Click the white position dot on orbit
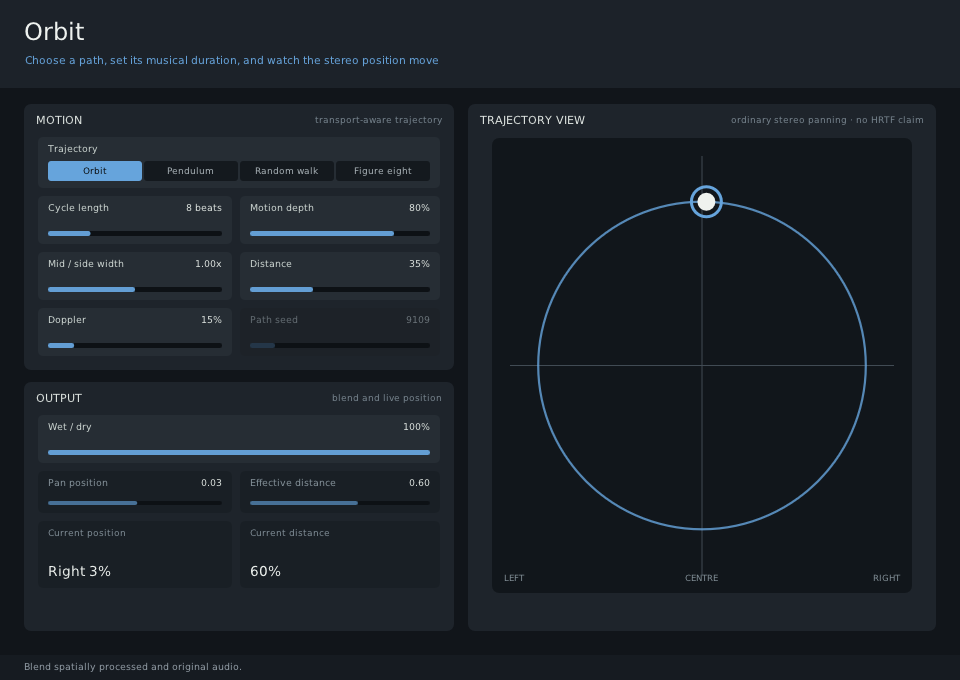This screenshot has width=960, height=680. [x=707, y=201]
